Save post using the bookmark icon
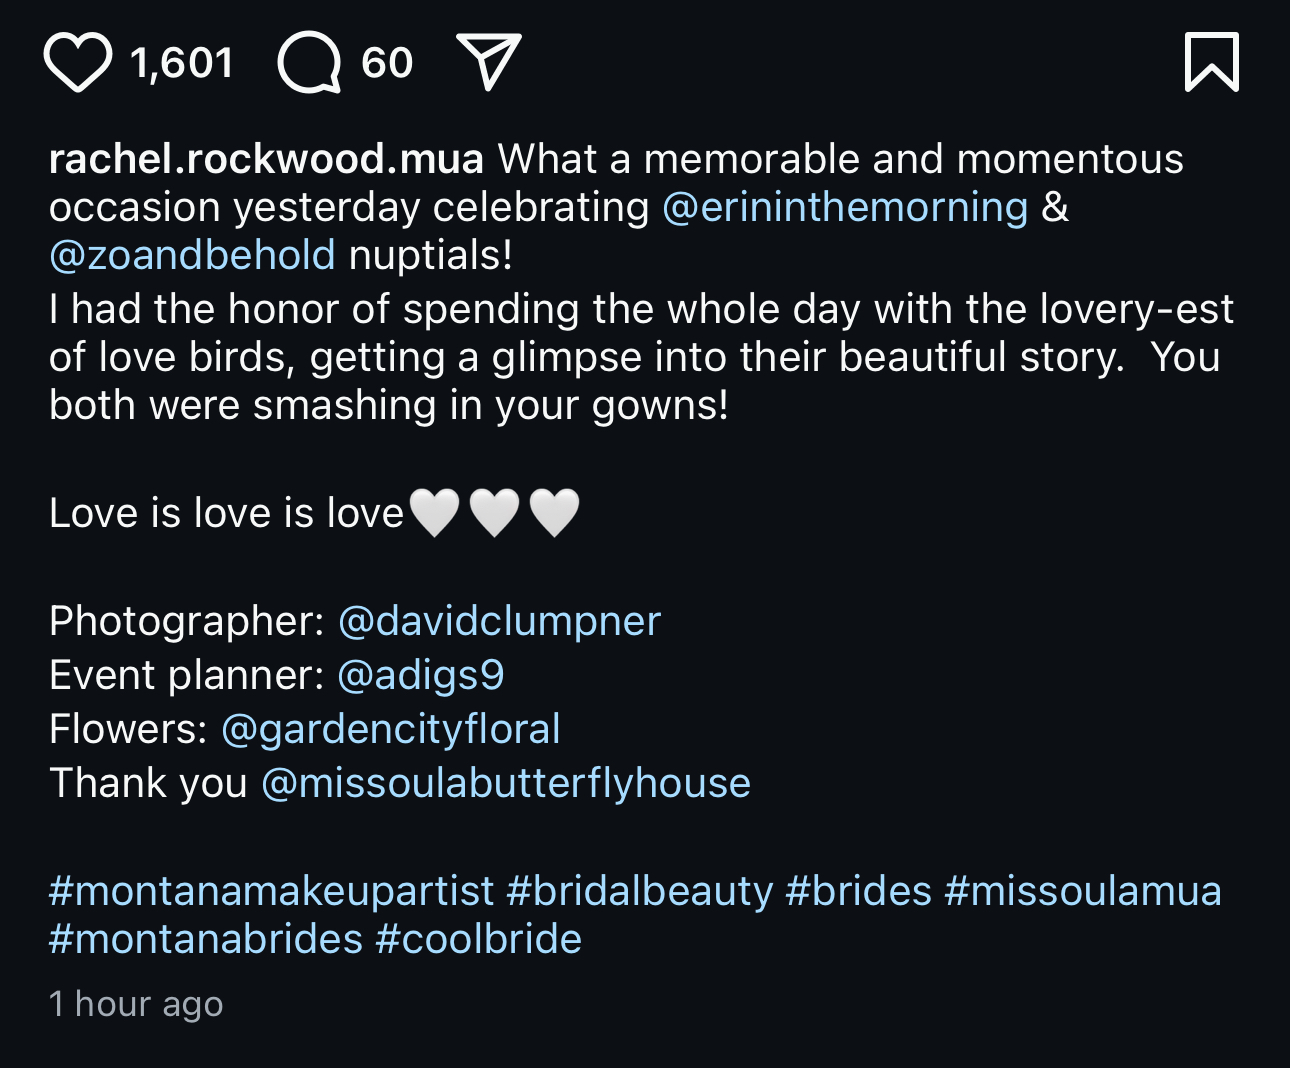The width and height of the screenshot is (1290, 1068). pyautogui.click(x=1211, y=62)
